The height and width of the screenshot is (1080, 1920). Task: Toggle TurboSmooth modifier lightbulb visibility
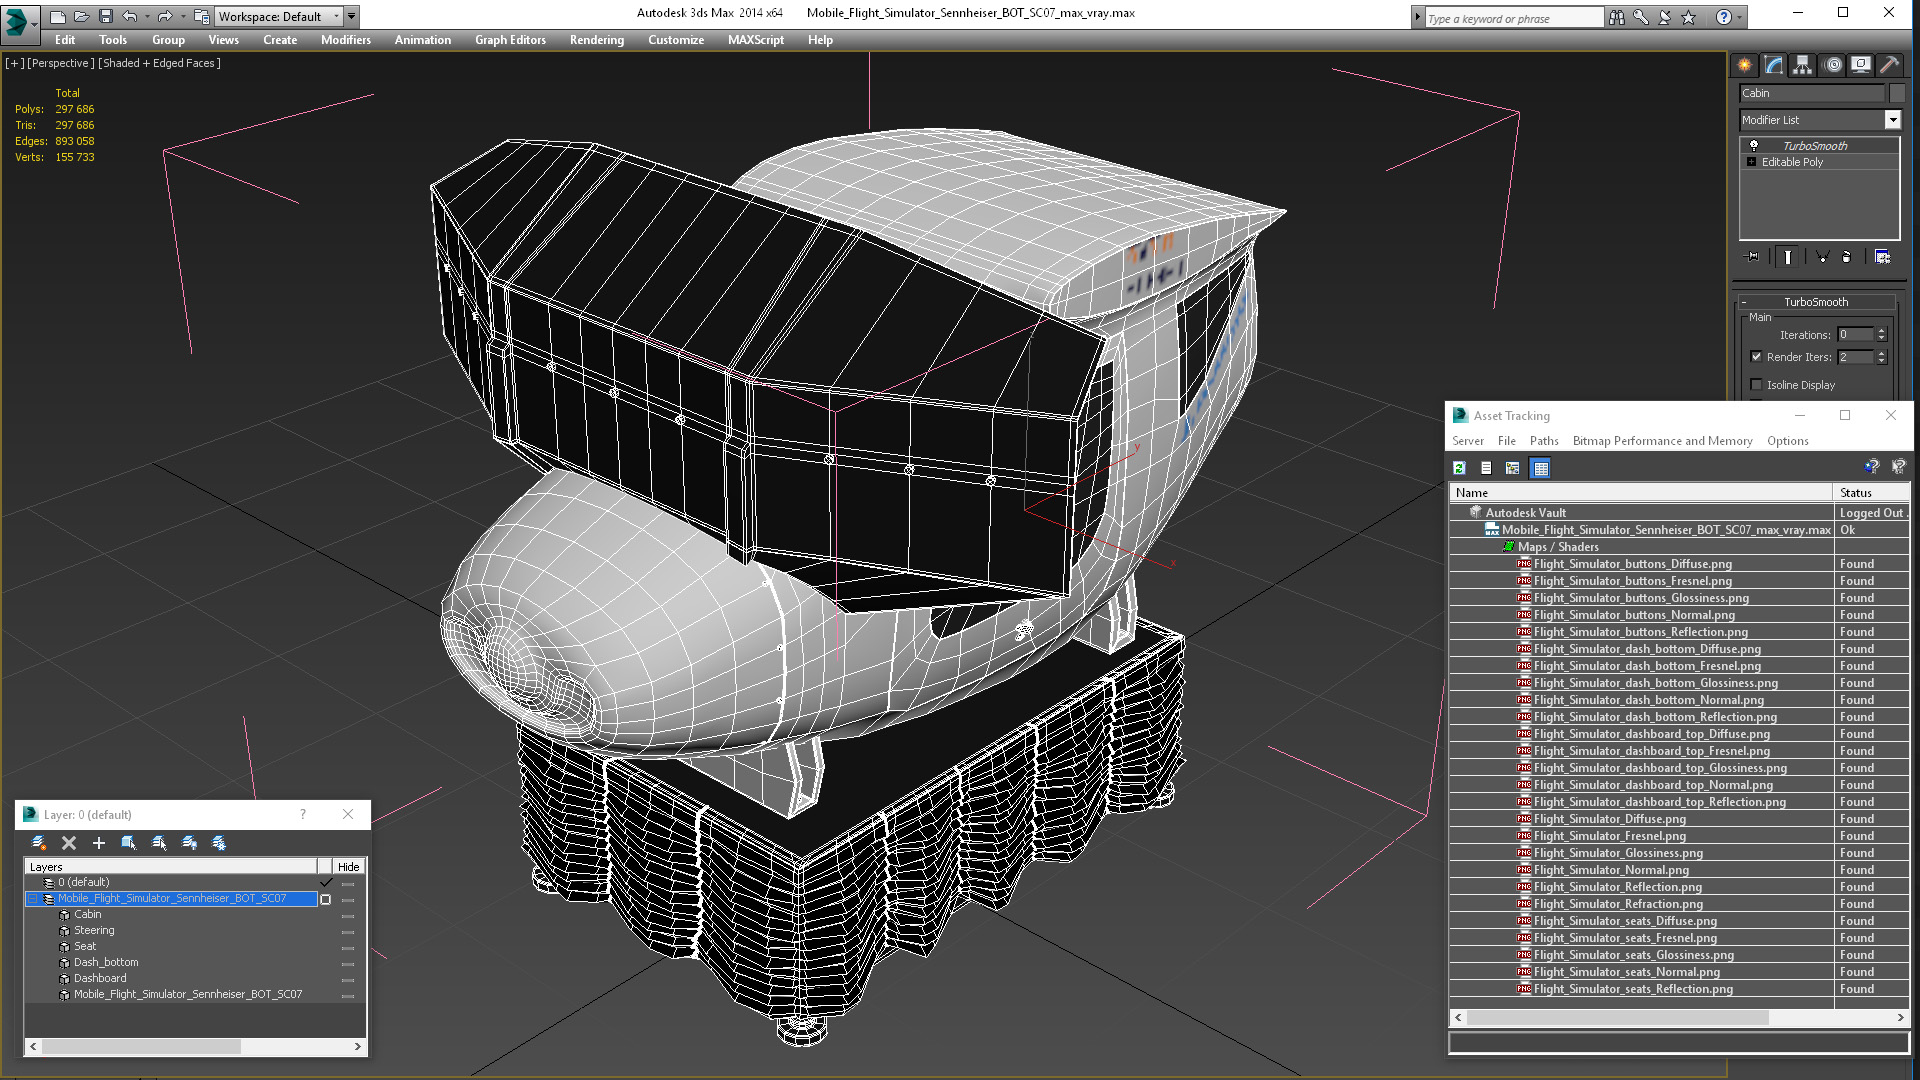click(1753, 146)
